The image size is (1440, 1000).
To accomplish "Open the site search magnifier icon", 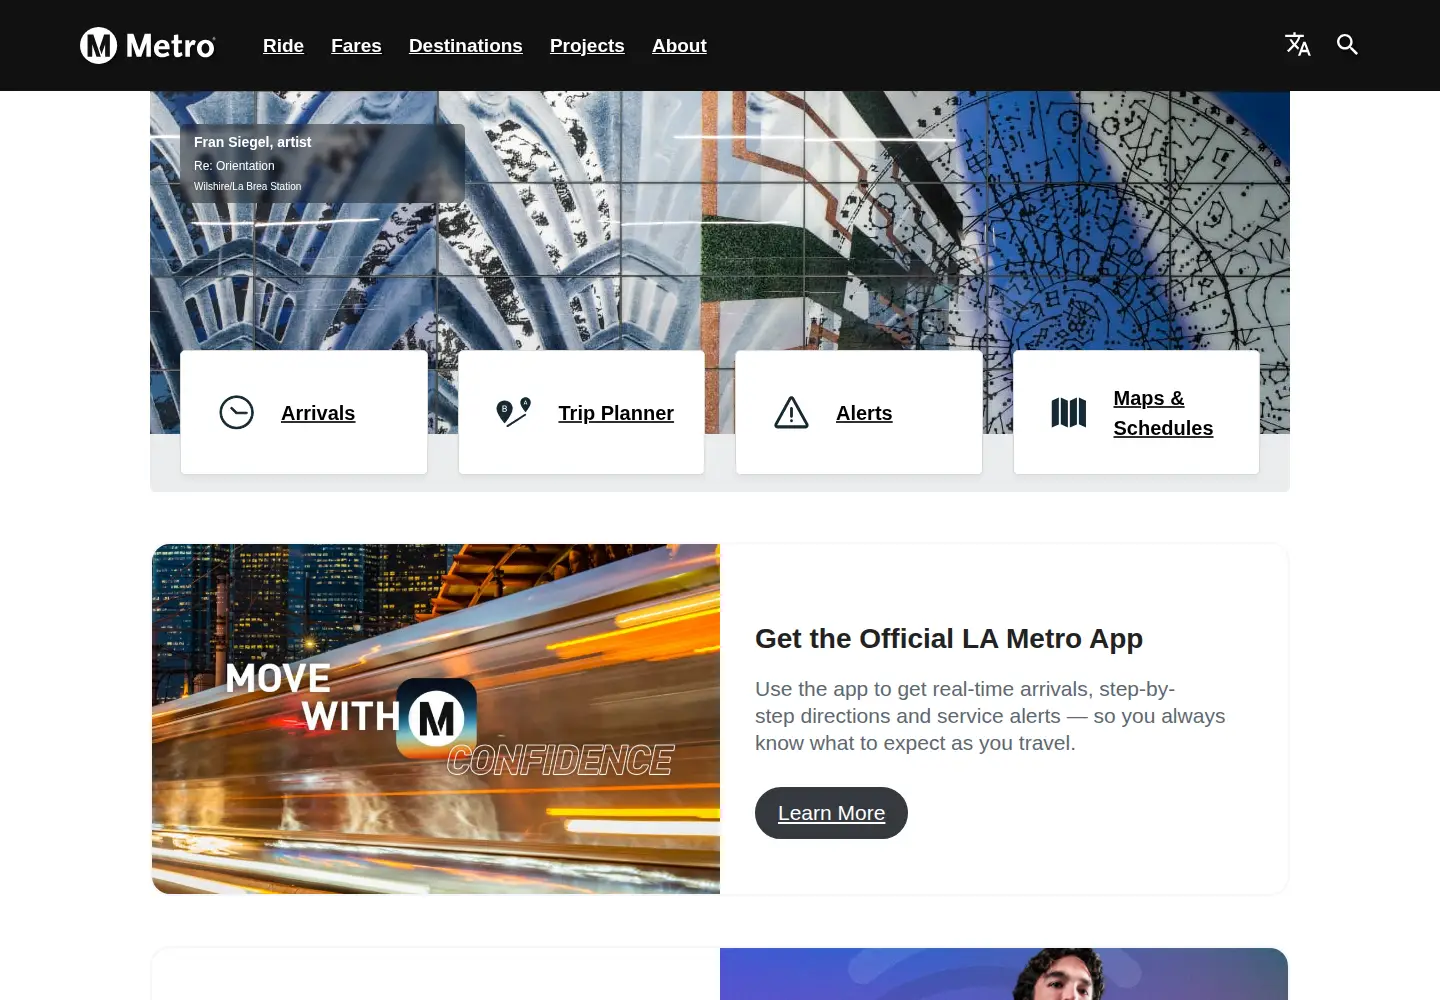I will tap(1347, 45).
